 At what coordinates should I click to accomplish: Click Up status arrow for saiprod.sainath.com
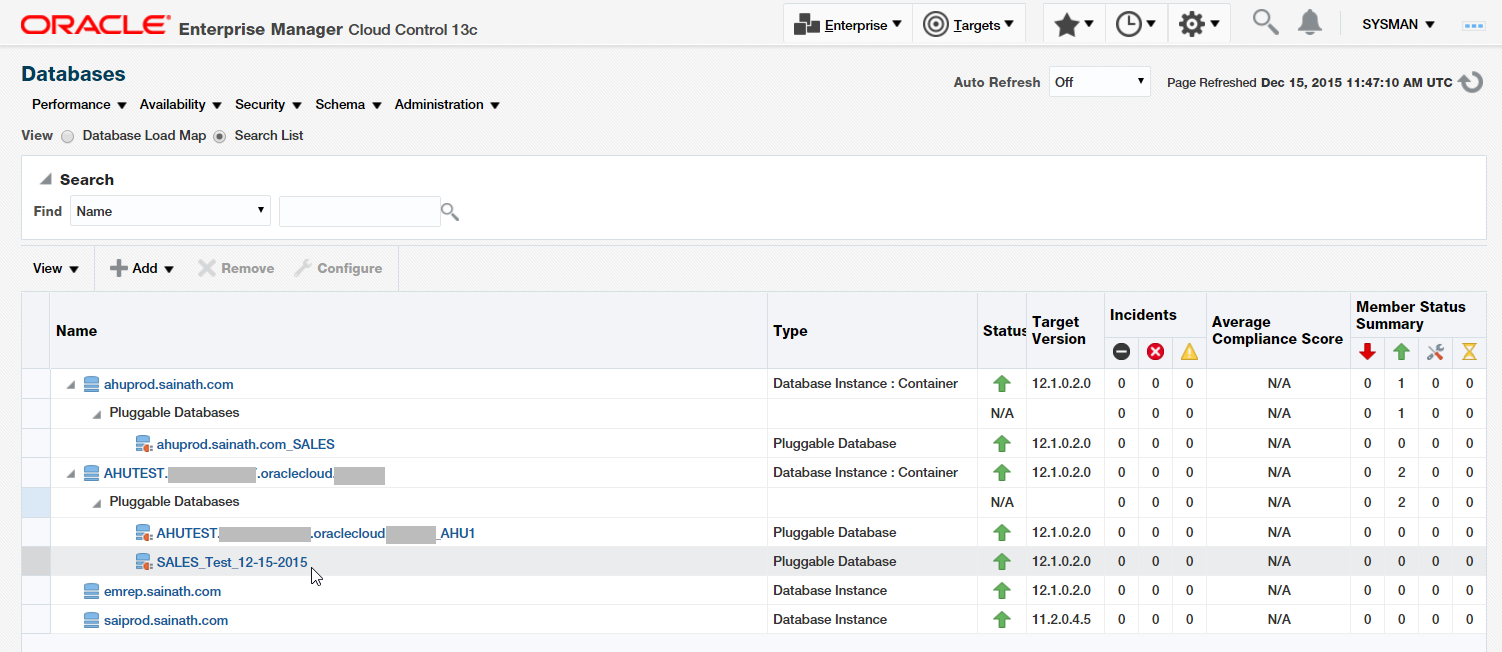coord(1002,620)
